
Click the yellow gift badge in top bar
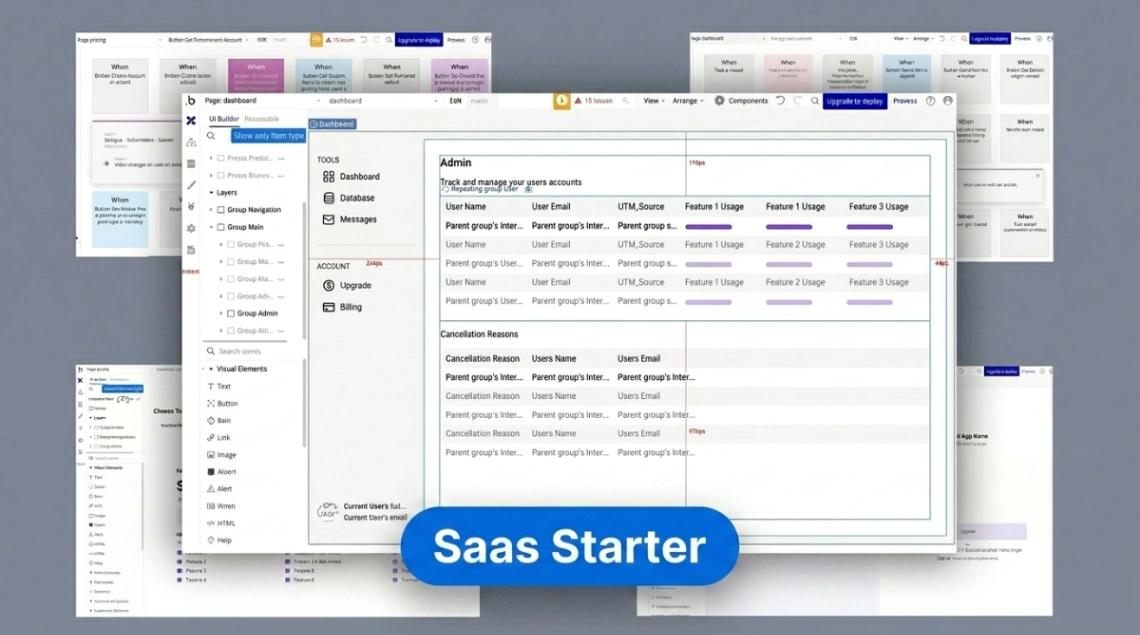(561, 101)
